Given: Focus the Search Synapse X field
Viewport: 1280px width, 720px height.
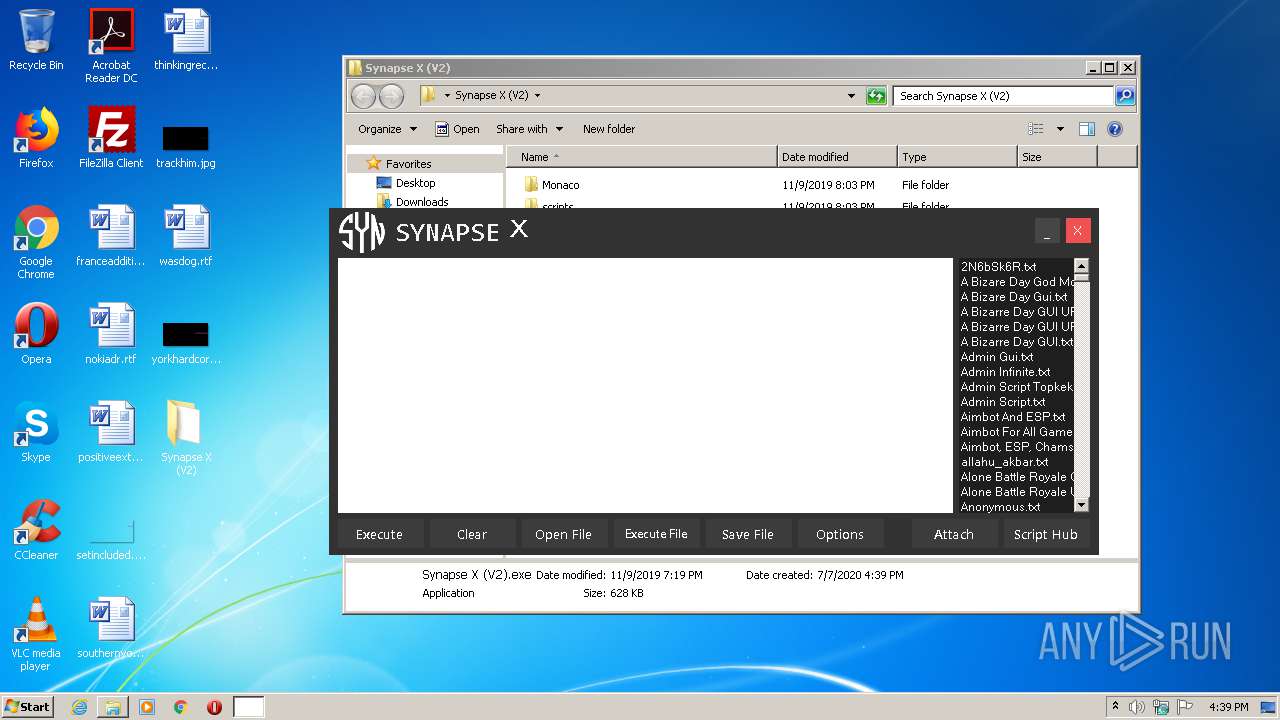Looking at the screenshot, I should [1002, 96].
